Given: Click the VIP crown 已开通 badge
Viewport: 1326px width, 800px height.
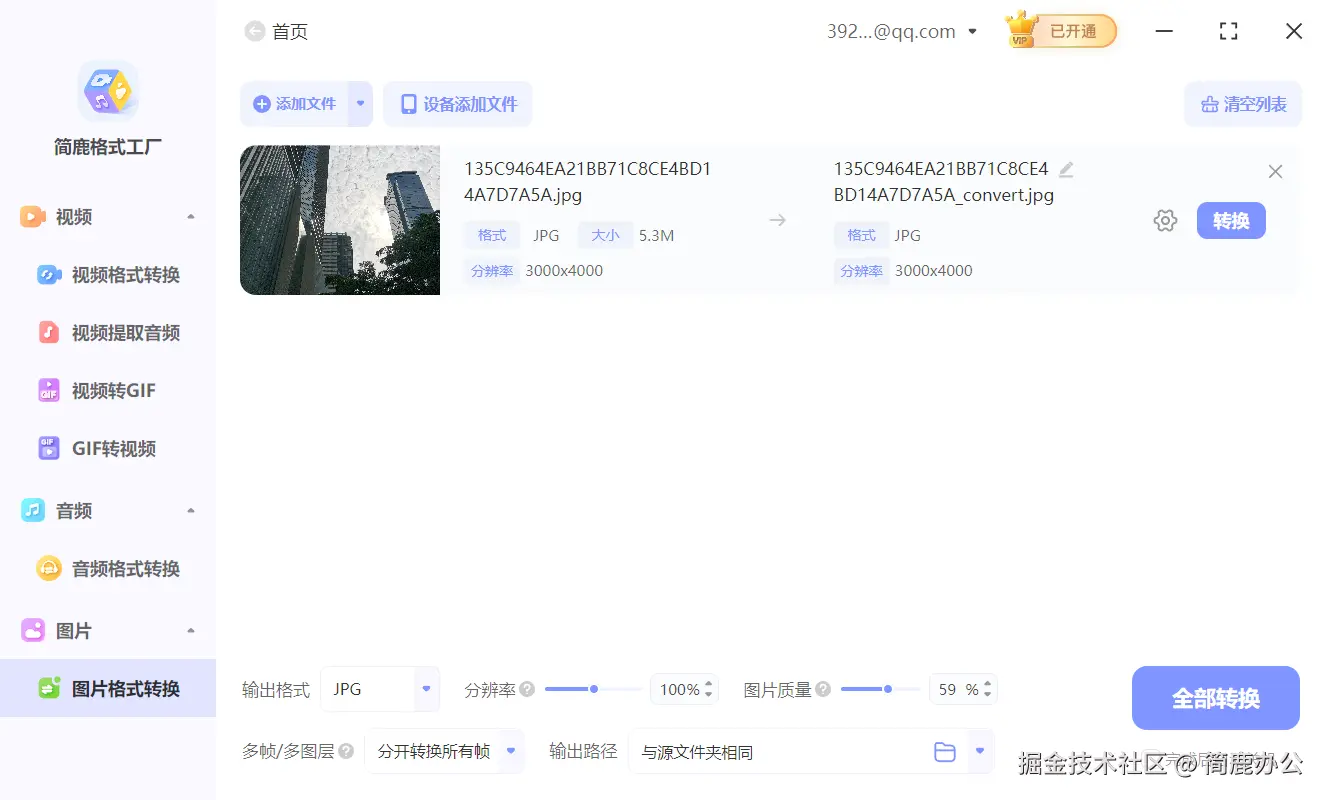Looking at the screenshot, I should (1061, 31).
